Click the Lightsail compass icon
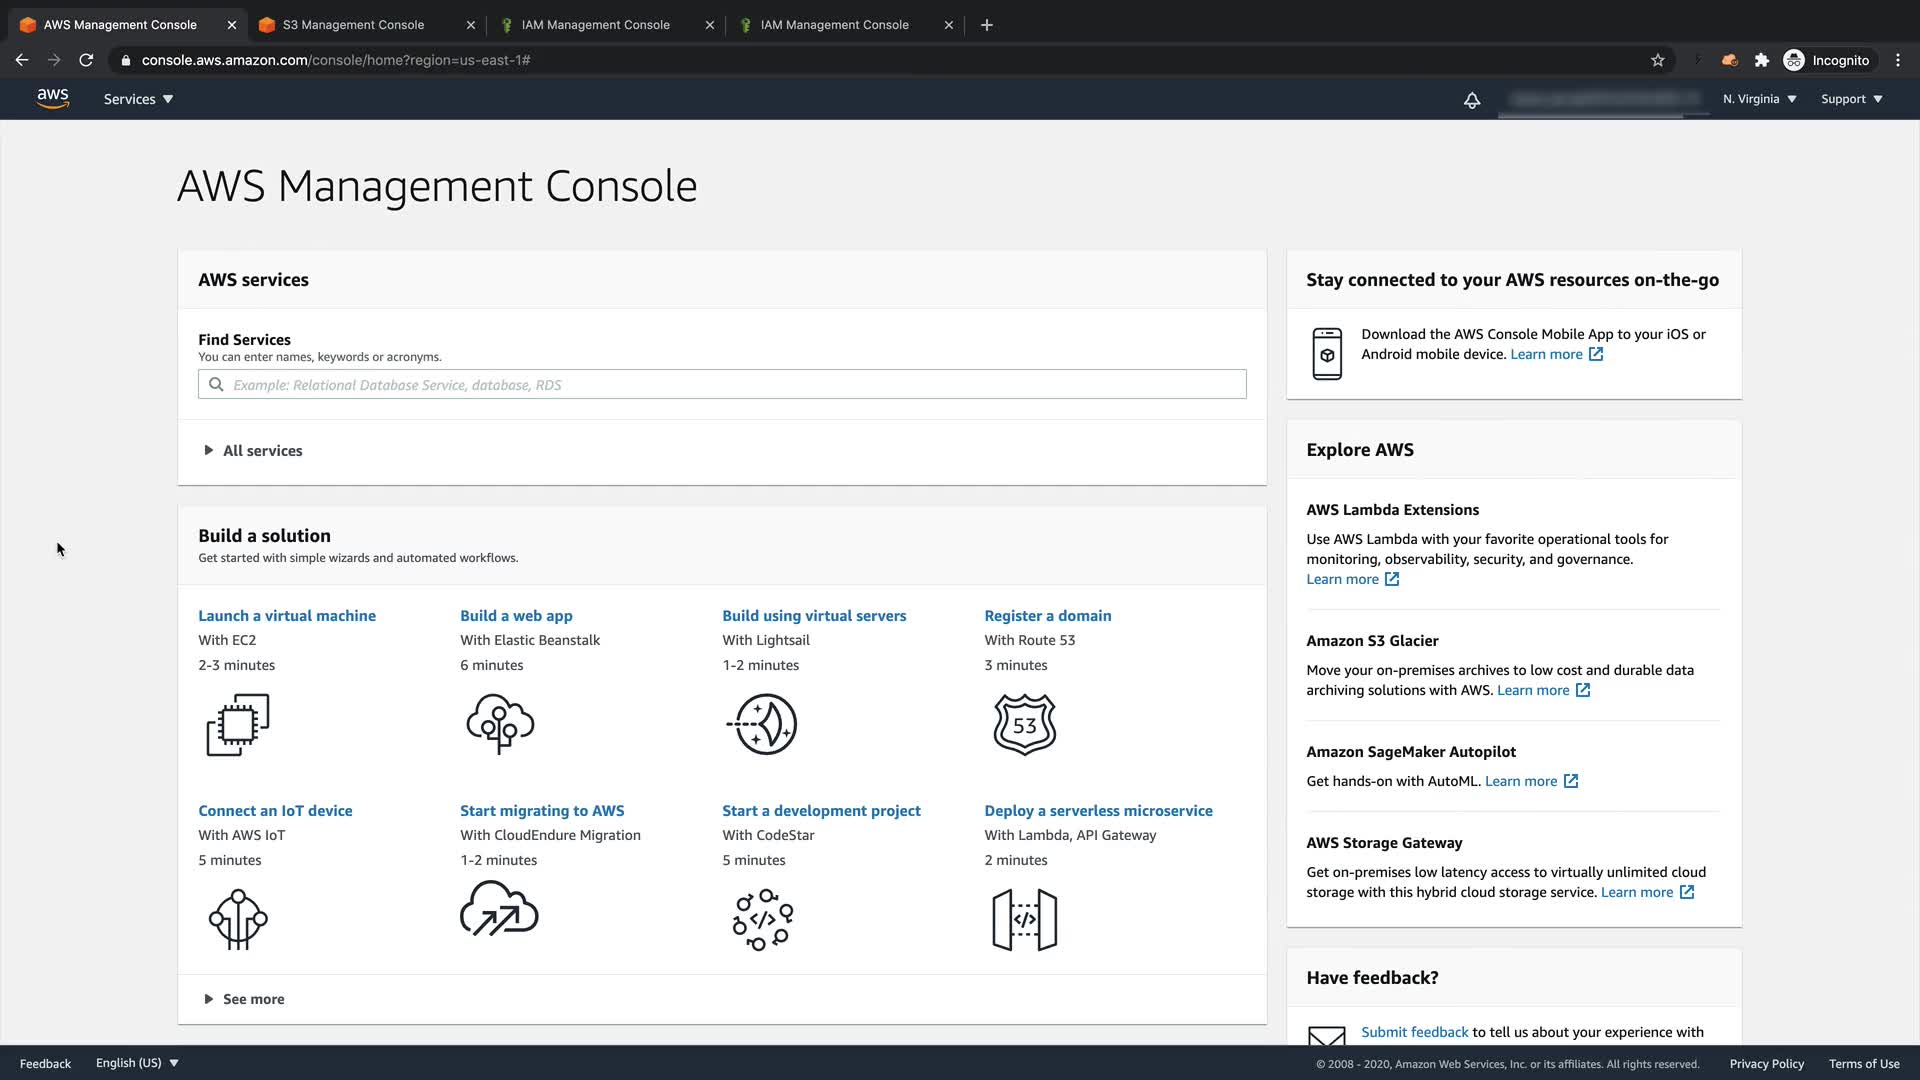 tap(762, 724)
